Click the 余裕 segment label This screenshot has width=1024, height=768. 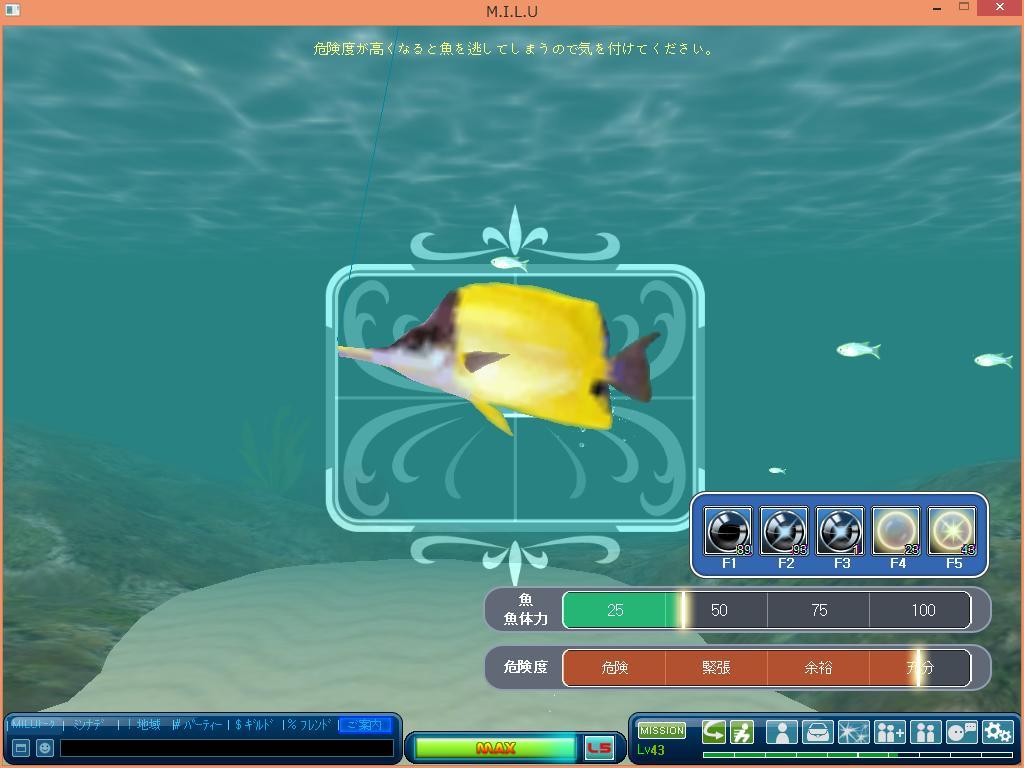click(x=818, y=667)
